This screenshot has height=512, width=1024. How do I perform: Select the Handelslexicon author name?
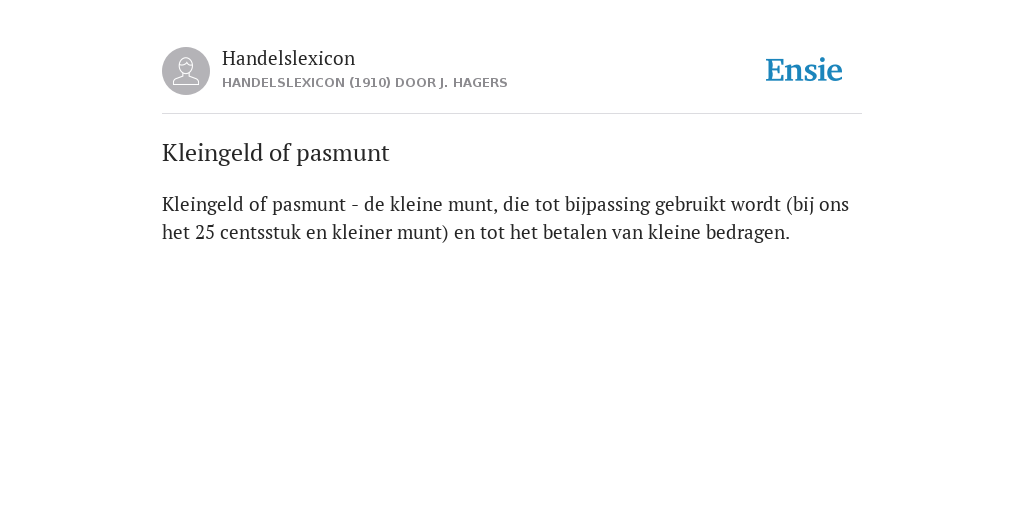[289, 58]
